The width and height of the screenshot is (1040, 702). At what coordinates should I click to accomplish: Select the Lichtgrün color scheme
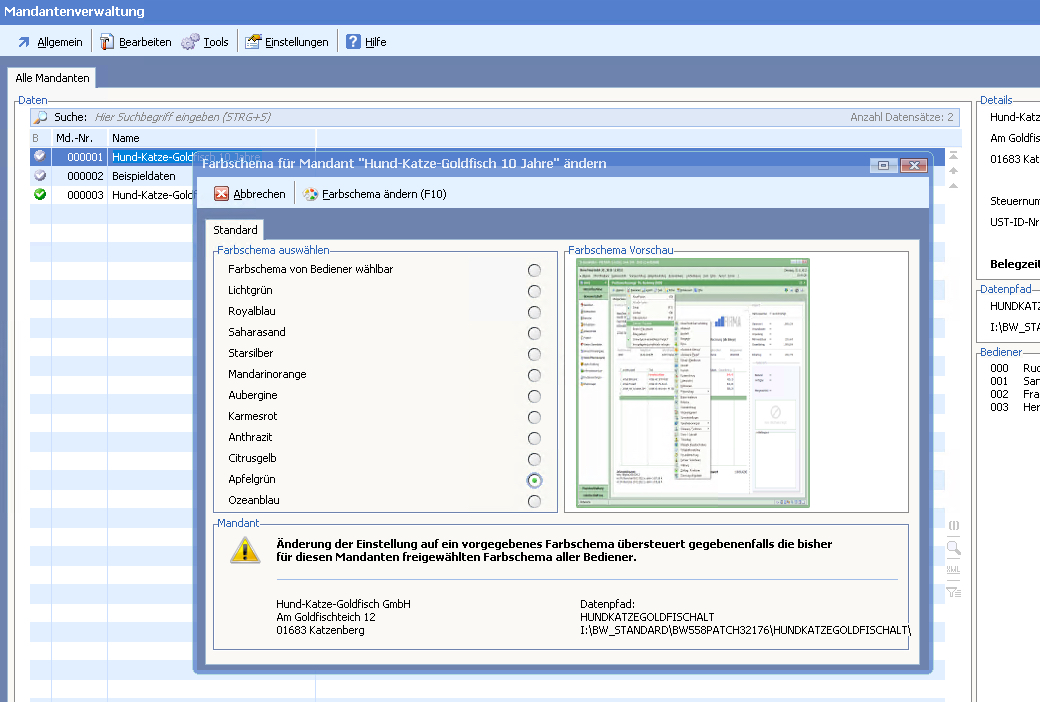pyautogui.click(x=534, y=291)
